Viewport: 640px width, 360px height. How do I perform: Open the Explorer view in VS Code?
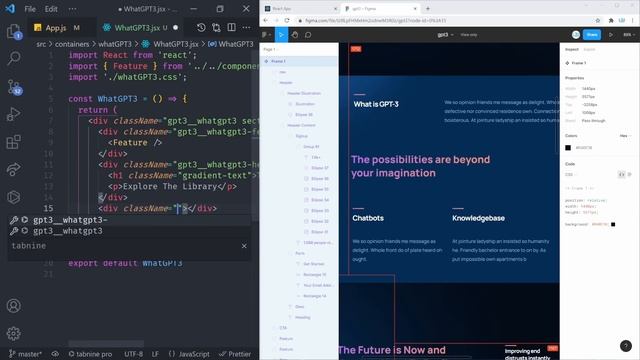click(x=13, y=31)
